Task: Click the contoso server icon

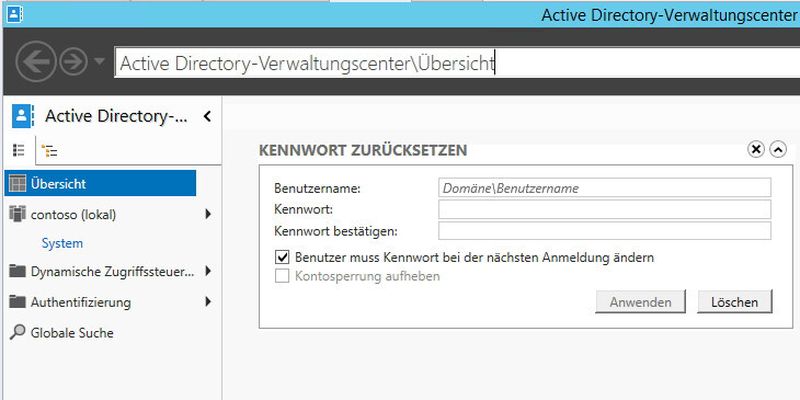Action: point(17,214)
